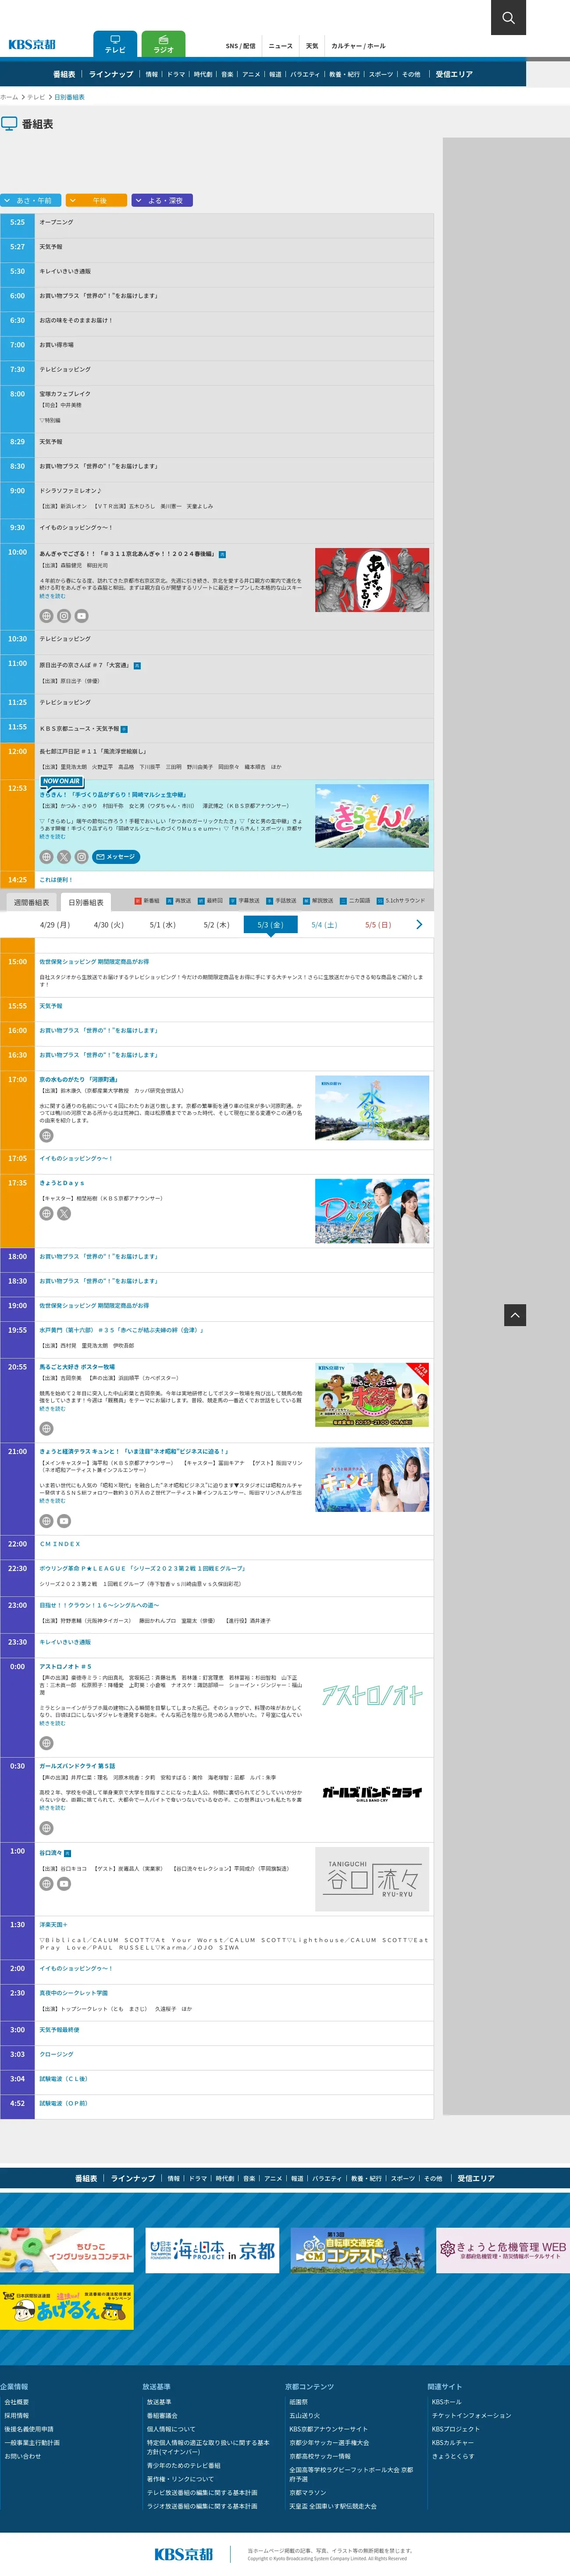
Task: Open 祇園祭 footer link
Action: (x=298, y=2402)
